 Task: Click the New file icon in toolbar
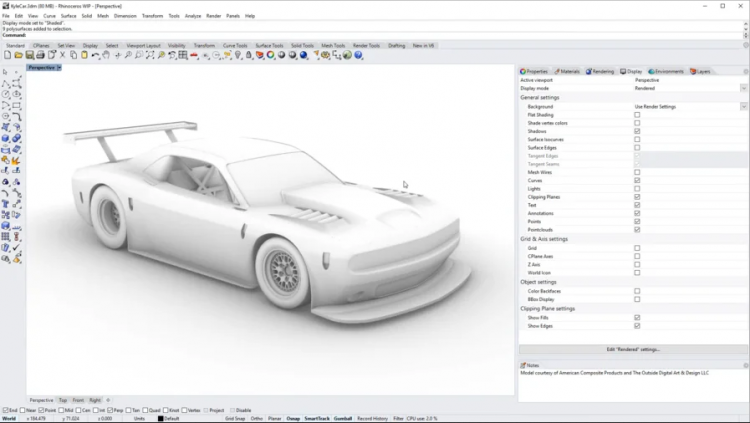click(6, 56)
